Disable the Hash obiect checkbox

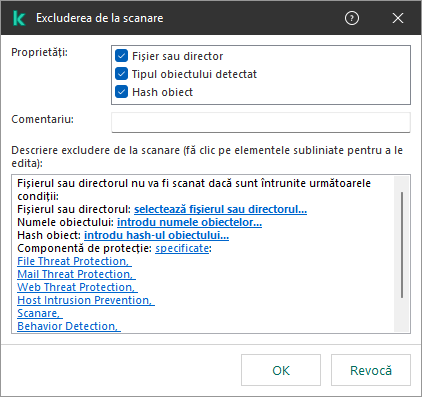(x=121, y=92)
